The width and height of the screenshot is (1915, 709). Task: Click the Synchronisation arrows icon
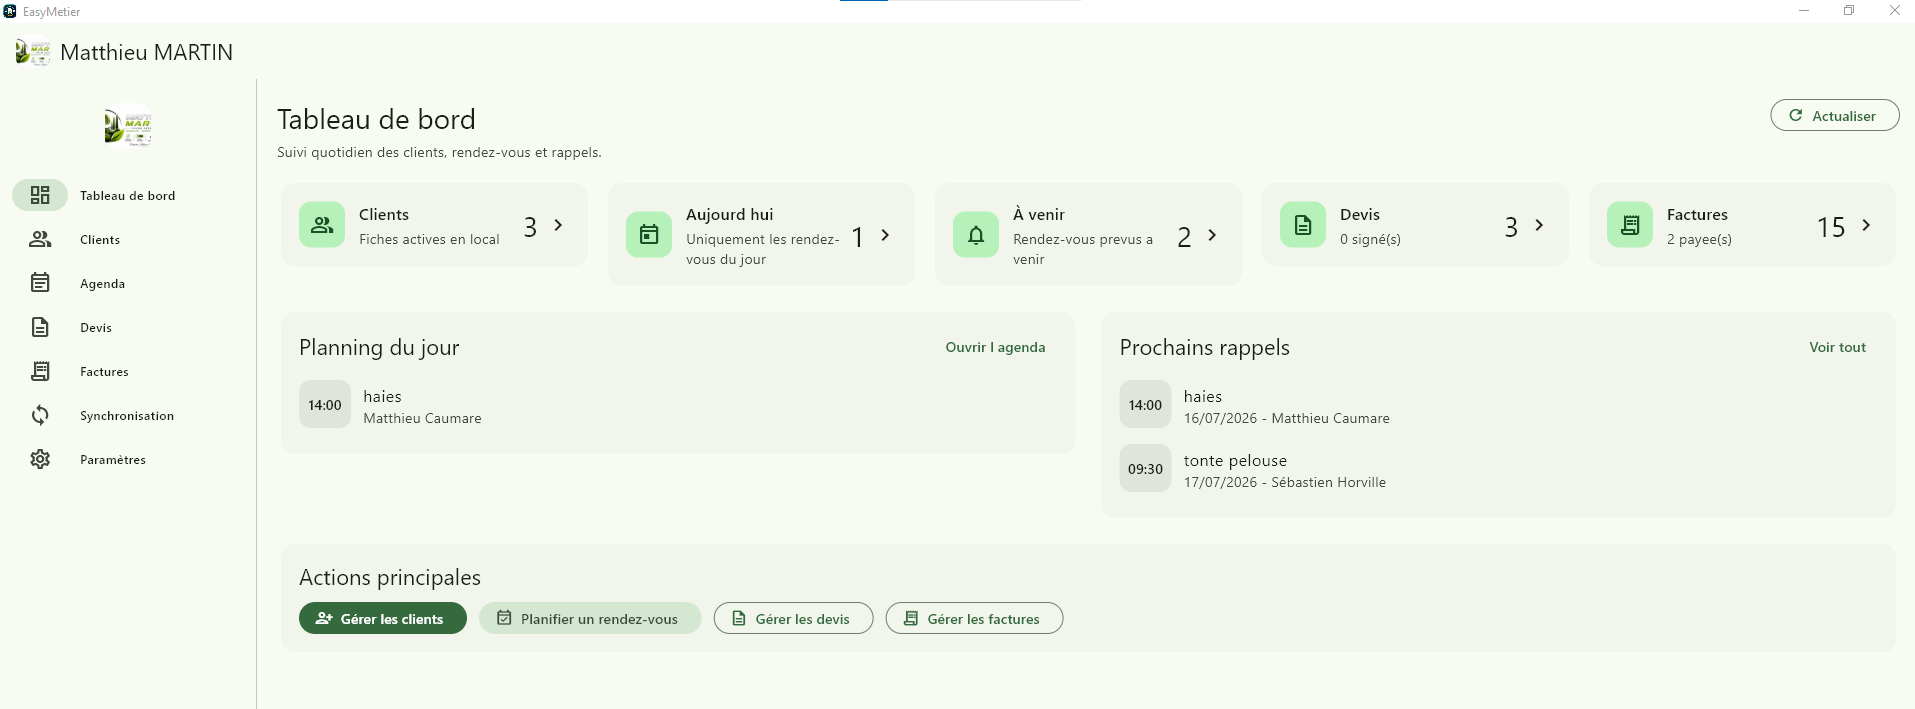[40, 415]
